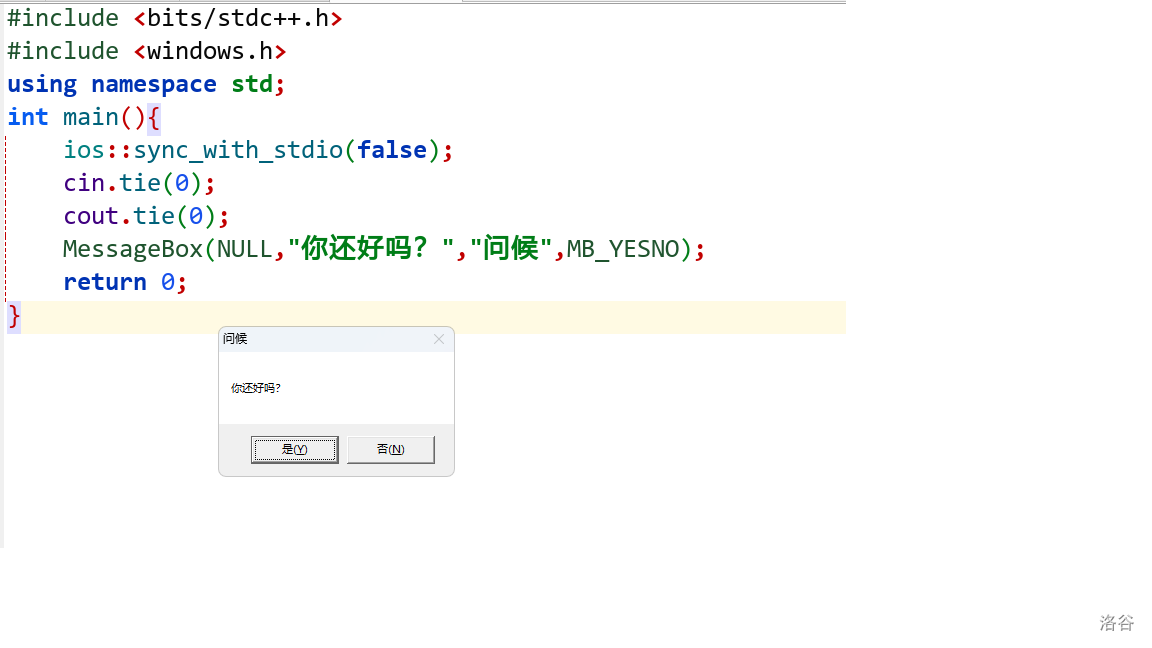Screen dimensions: 1152x648
Task: Click the highlighted closing brace on last line
Action: [14, 316]
